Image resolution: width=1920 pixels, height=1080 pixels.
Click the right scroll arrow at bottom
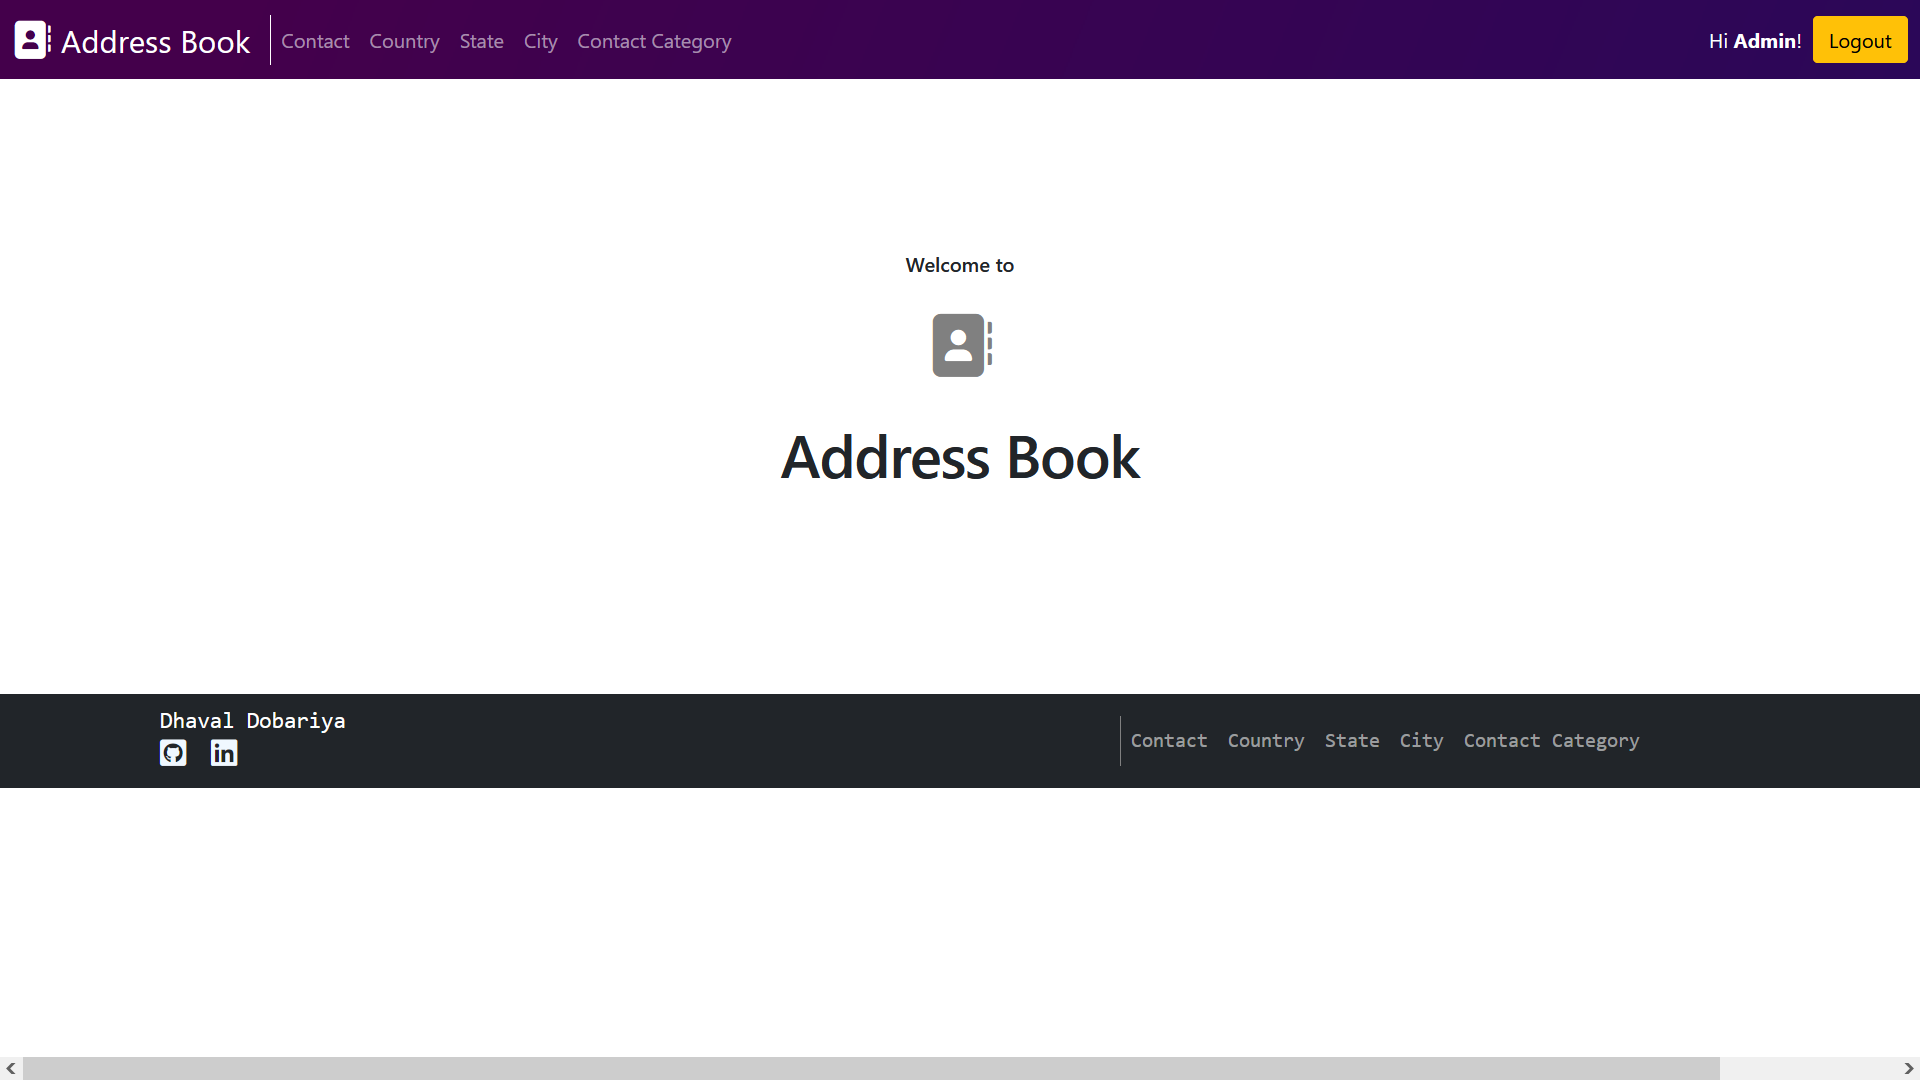coord(1908,1068)
